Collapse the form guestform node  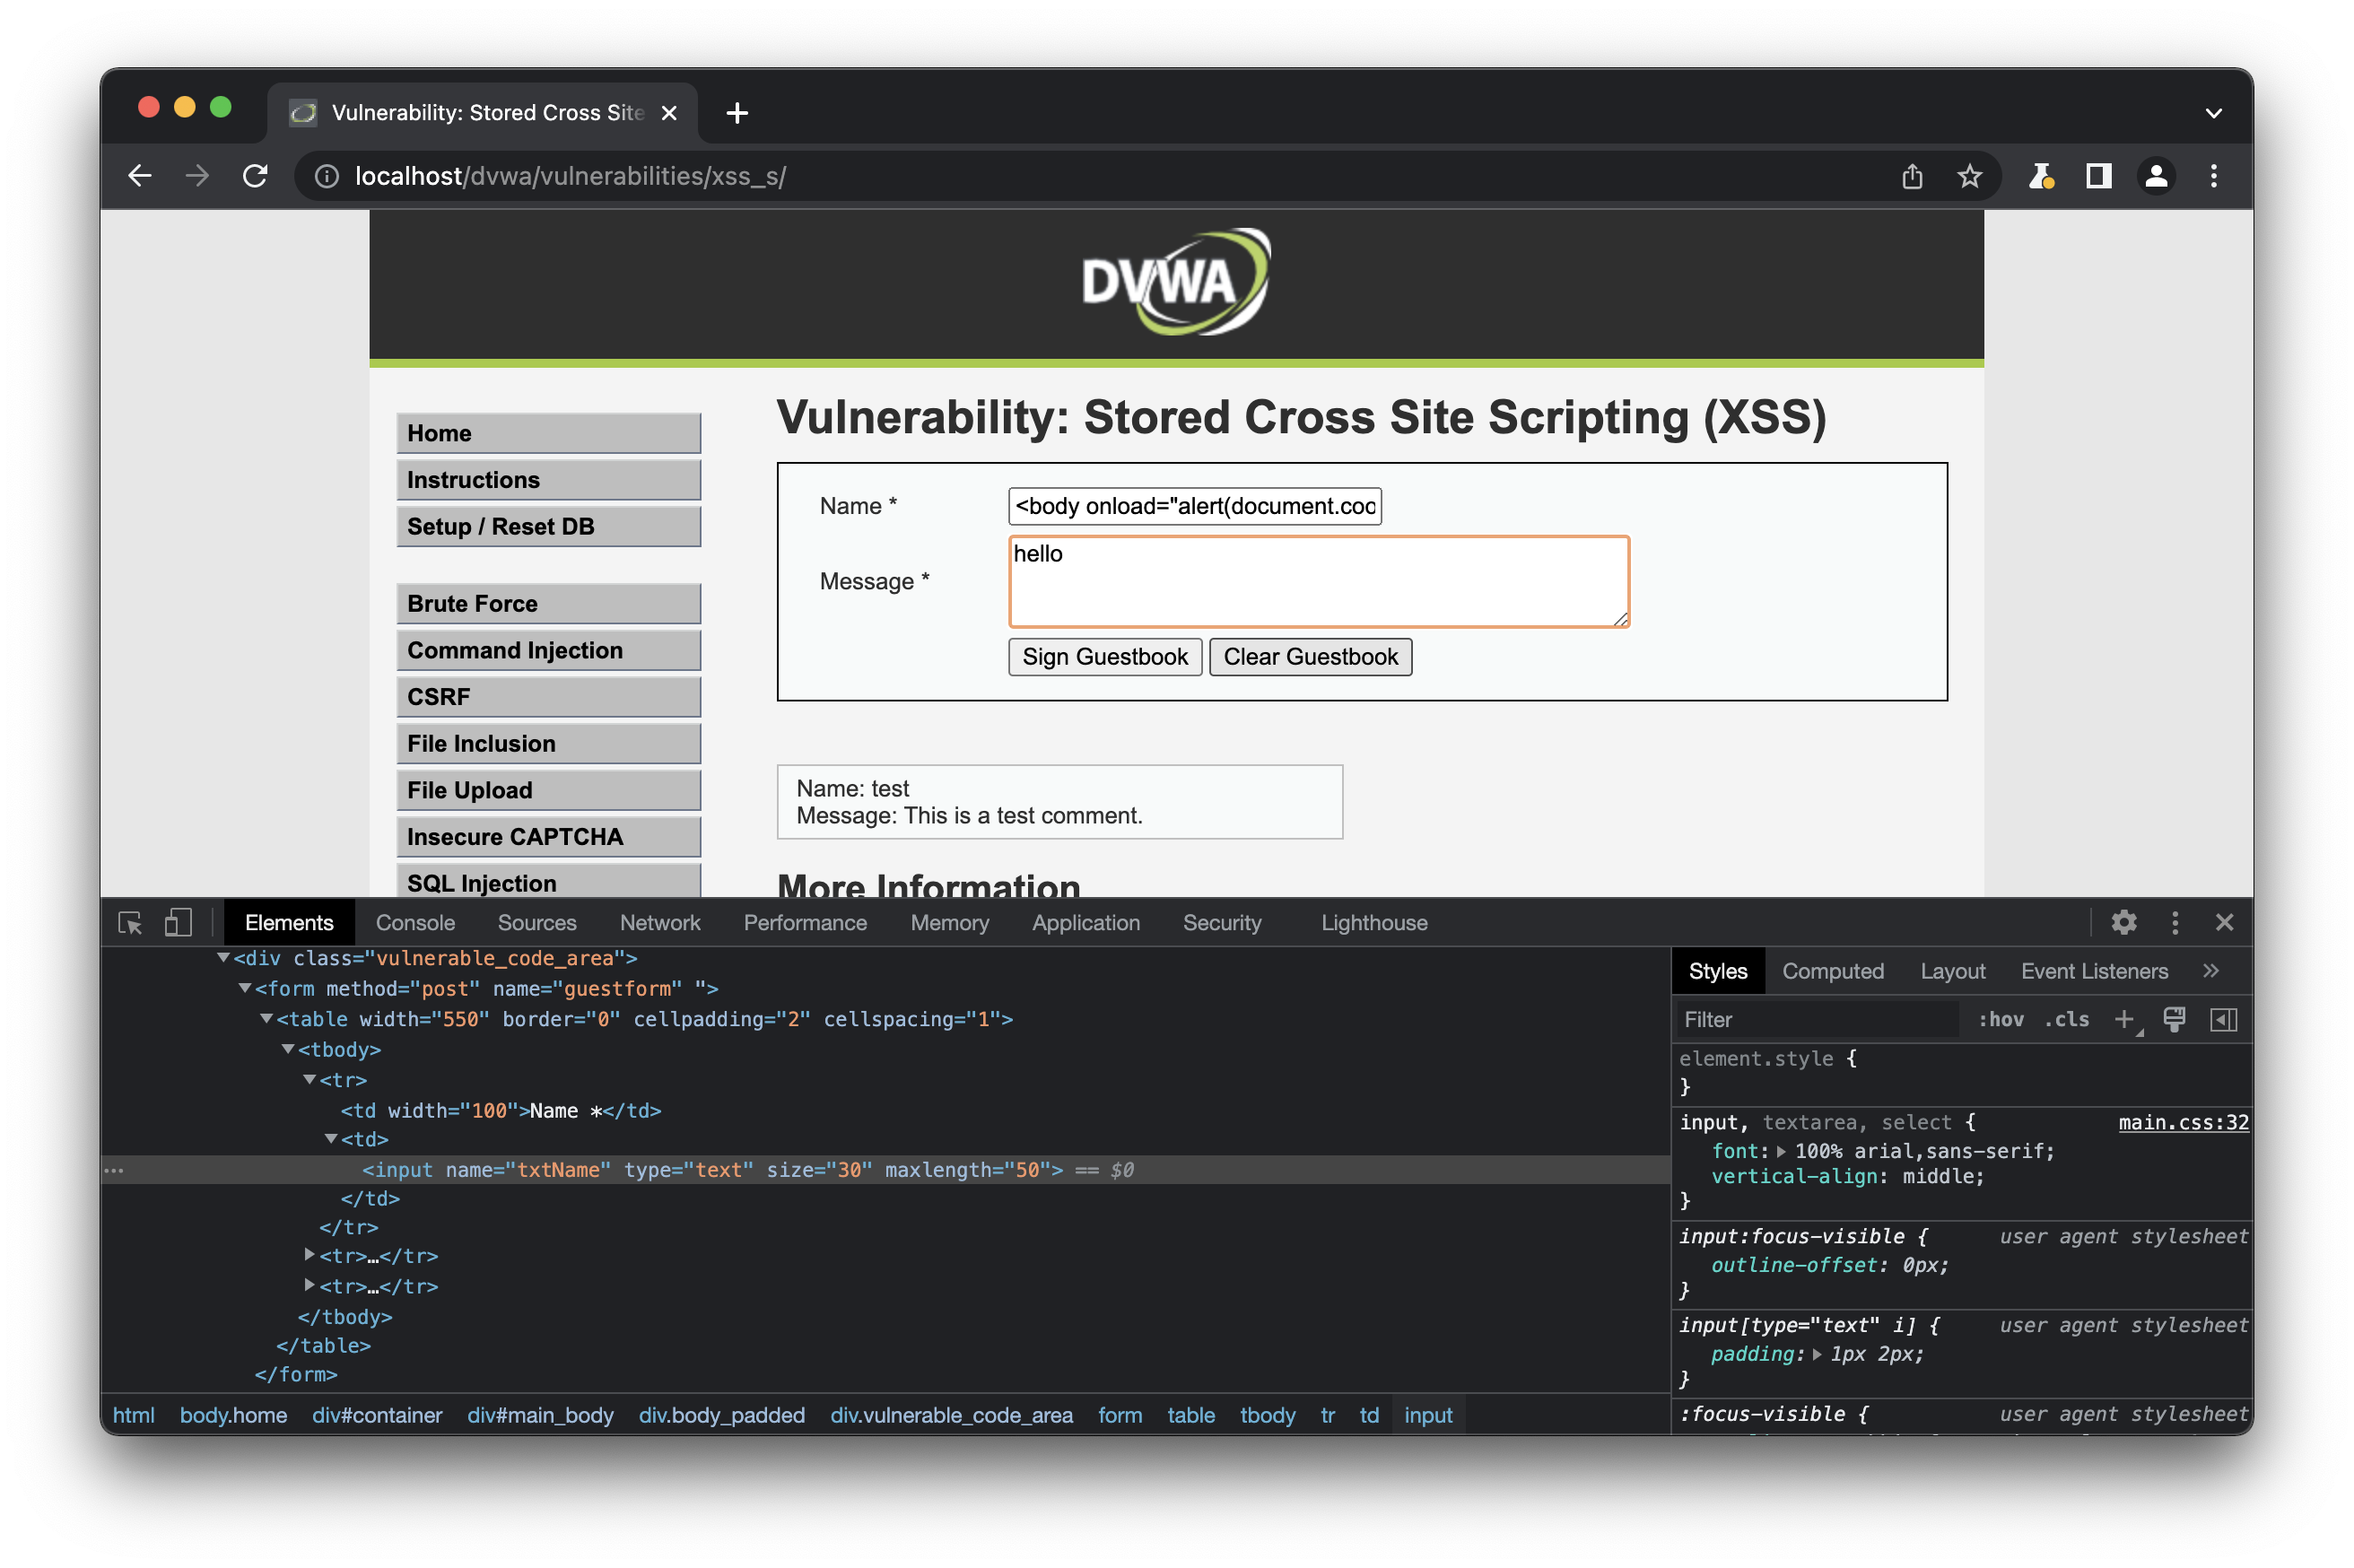pos(245,988)
